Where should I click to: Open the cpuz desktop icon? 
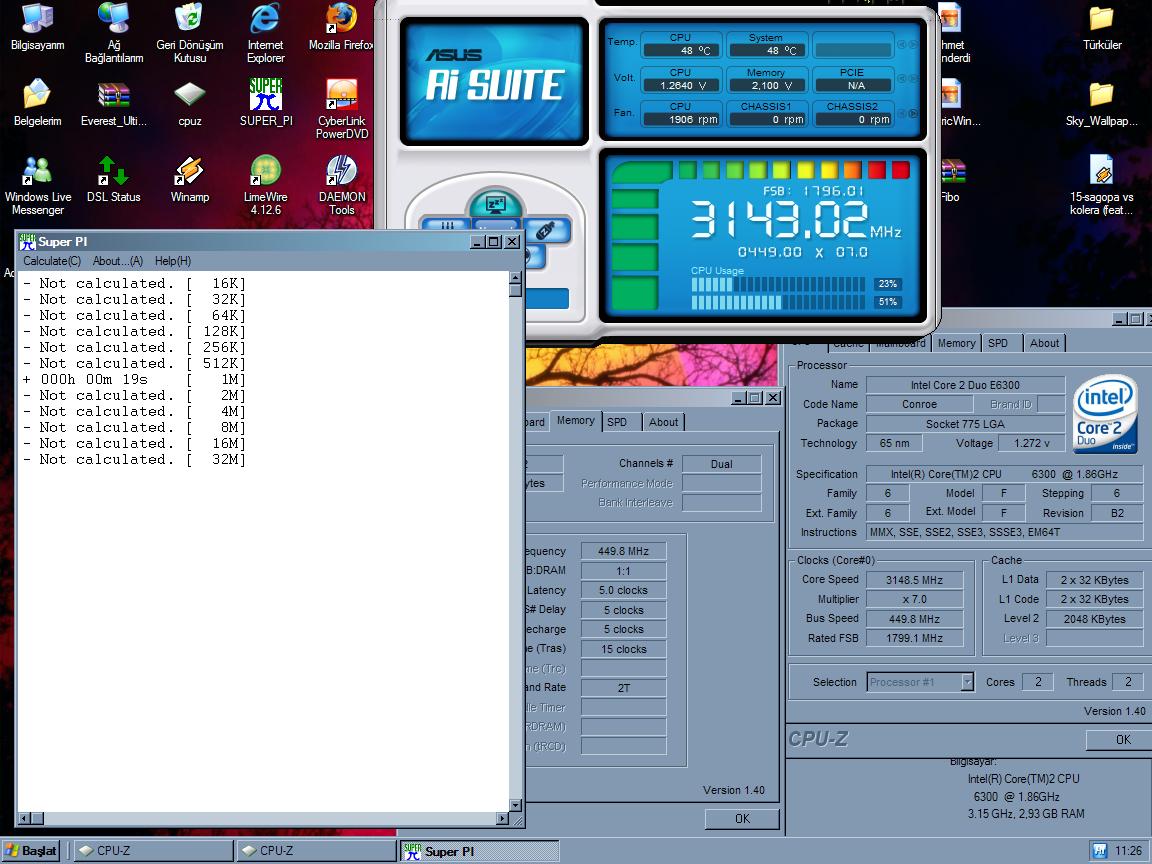[x=190, y=103]
